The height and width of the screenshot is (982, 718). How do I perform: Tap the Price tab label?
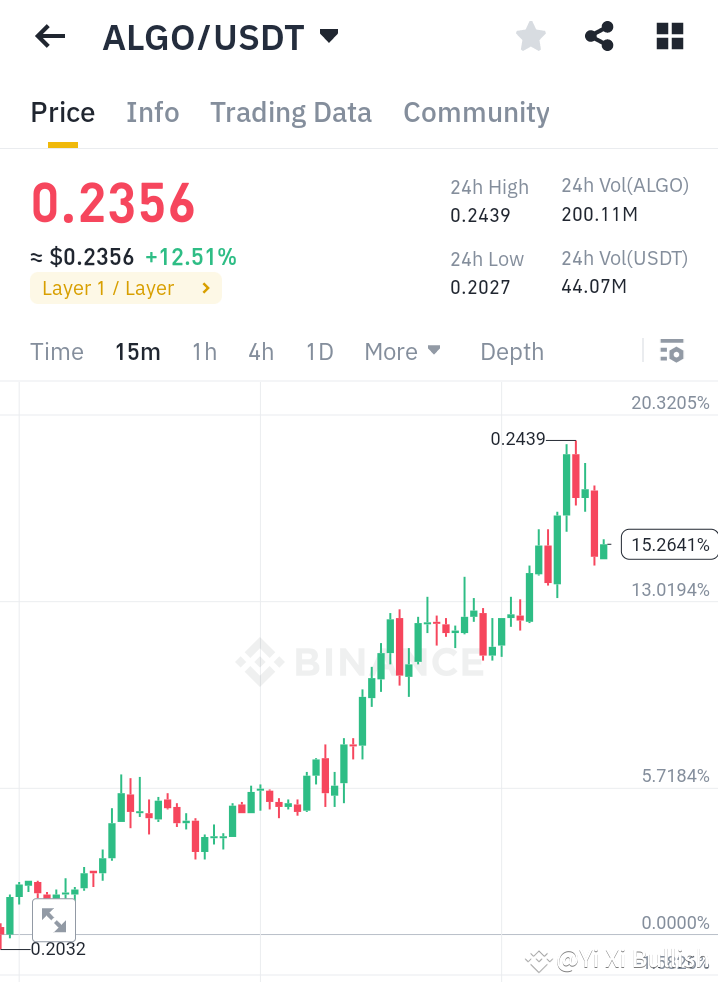coord(62,112)
